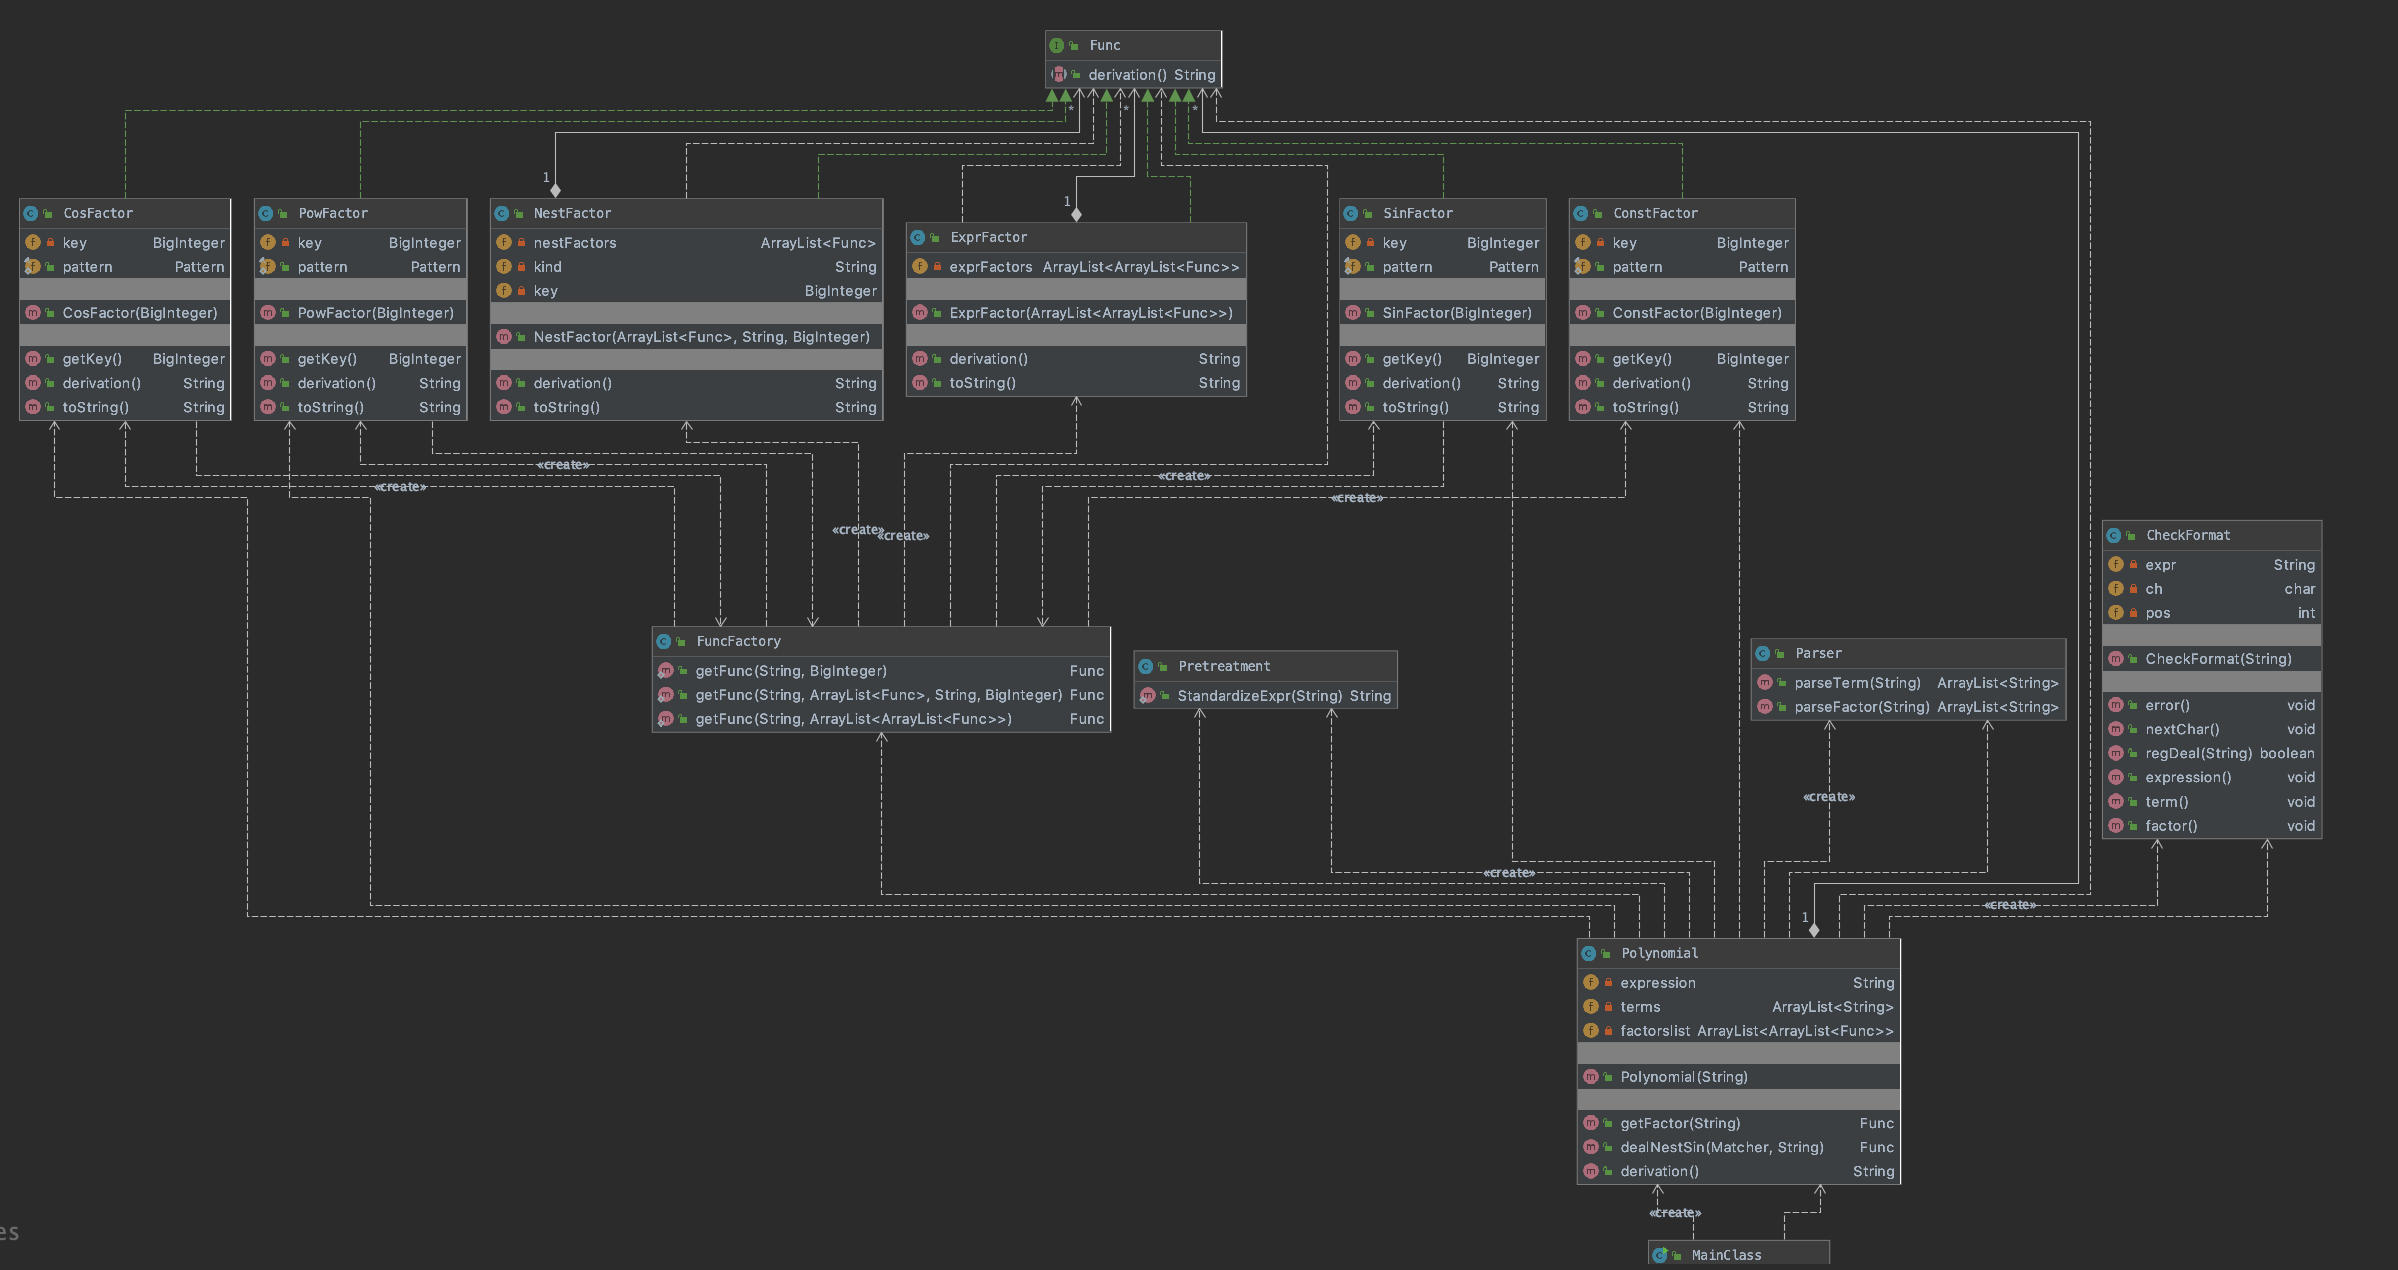Click the method icon beside StandardizeExpr(String)

(1147, 696)
